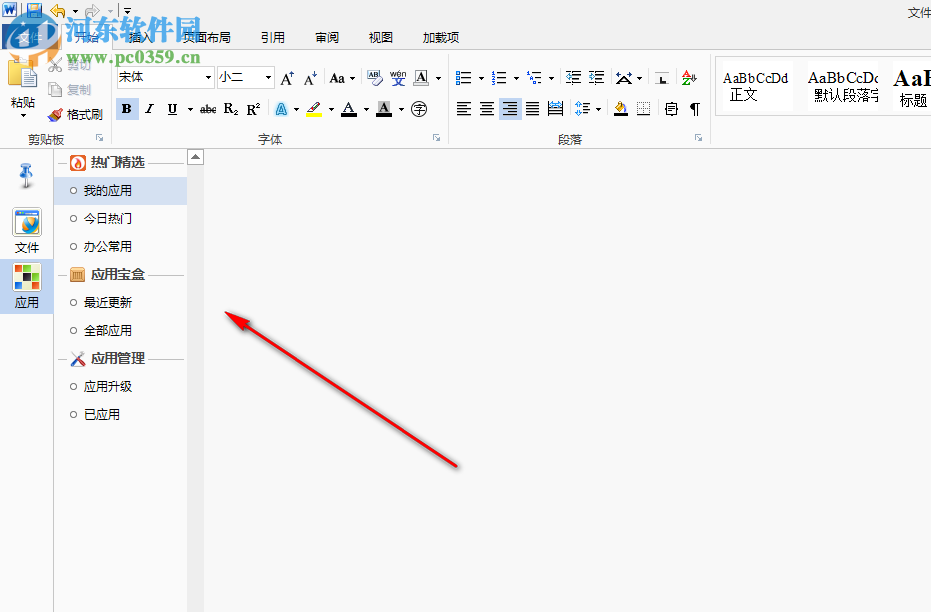Switch to the 插入 ribbon tab

[x=139, y=37]
